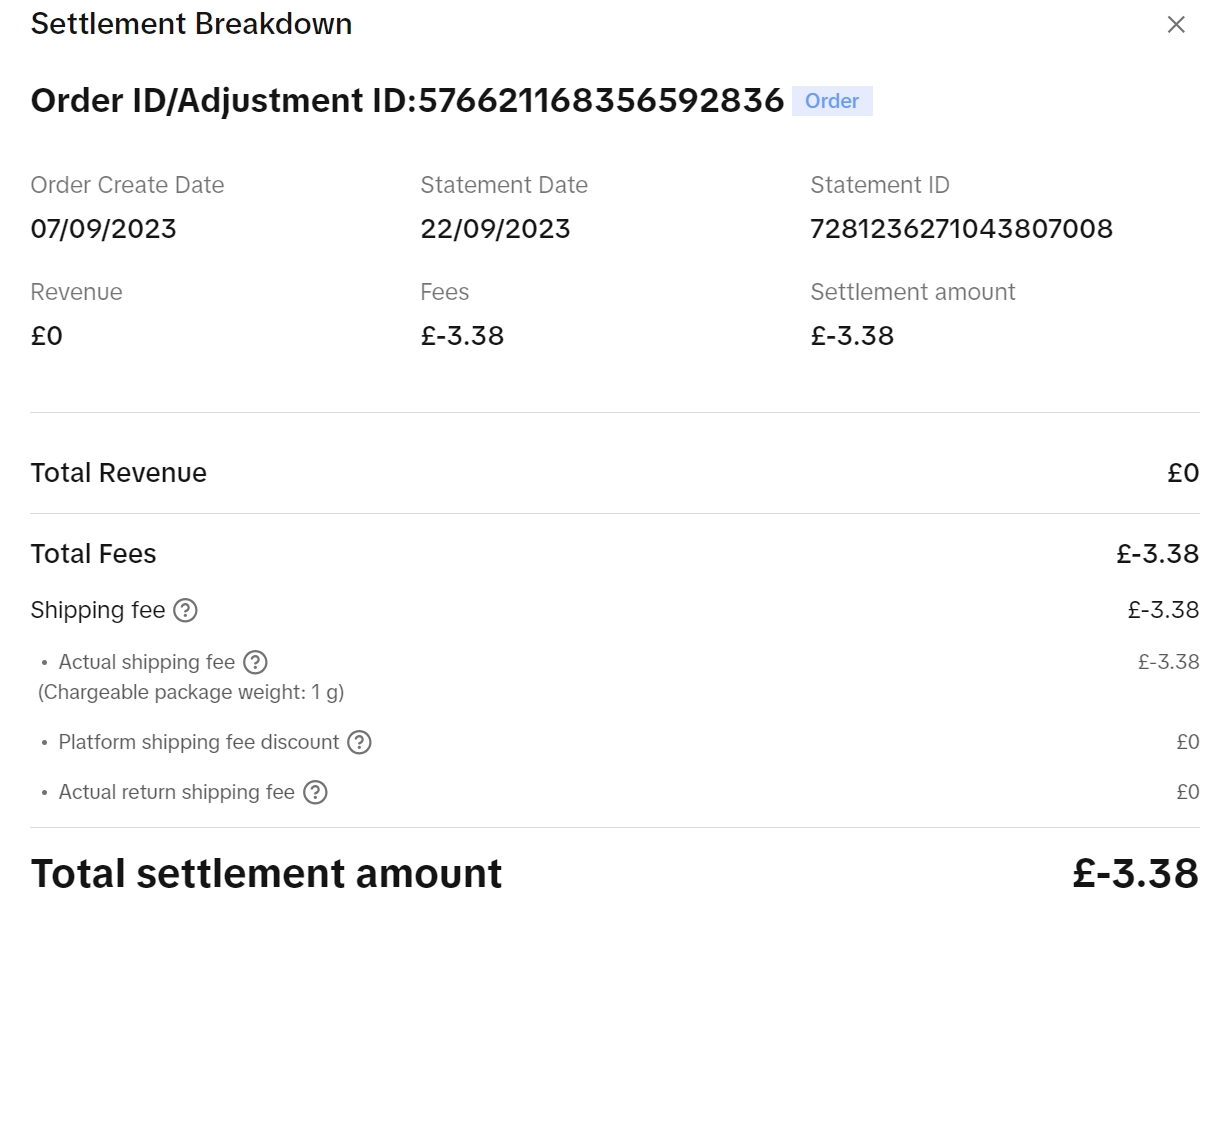Click the Settlement amount summary value
Screen dimensions: 1230x1133
point(852,336)
